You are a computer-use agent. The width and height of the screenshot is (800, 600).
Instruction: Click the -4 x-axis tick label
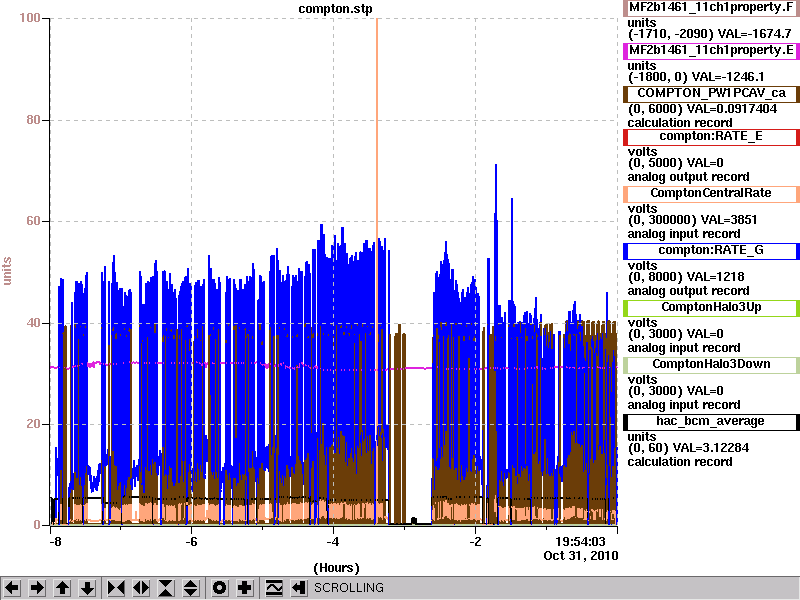333,542
